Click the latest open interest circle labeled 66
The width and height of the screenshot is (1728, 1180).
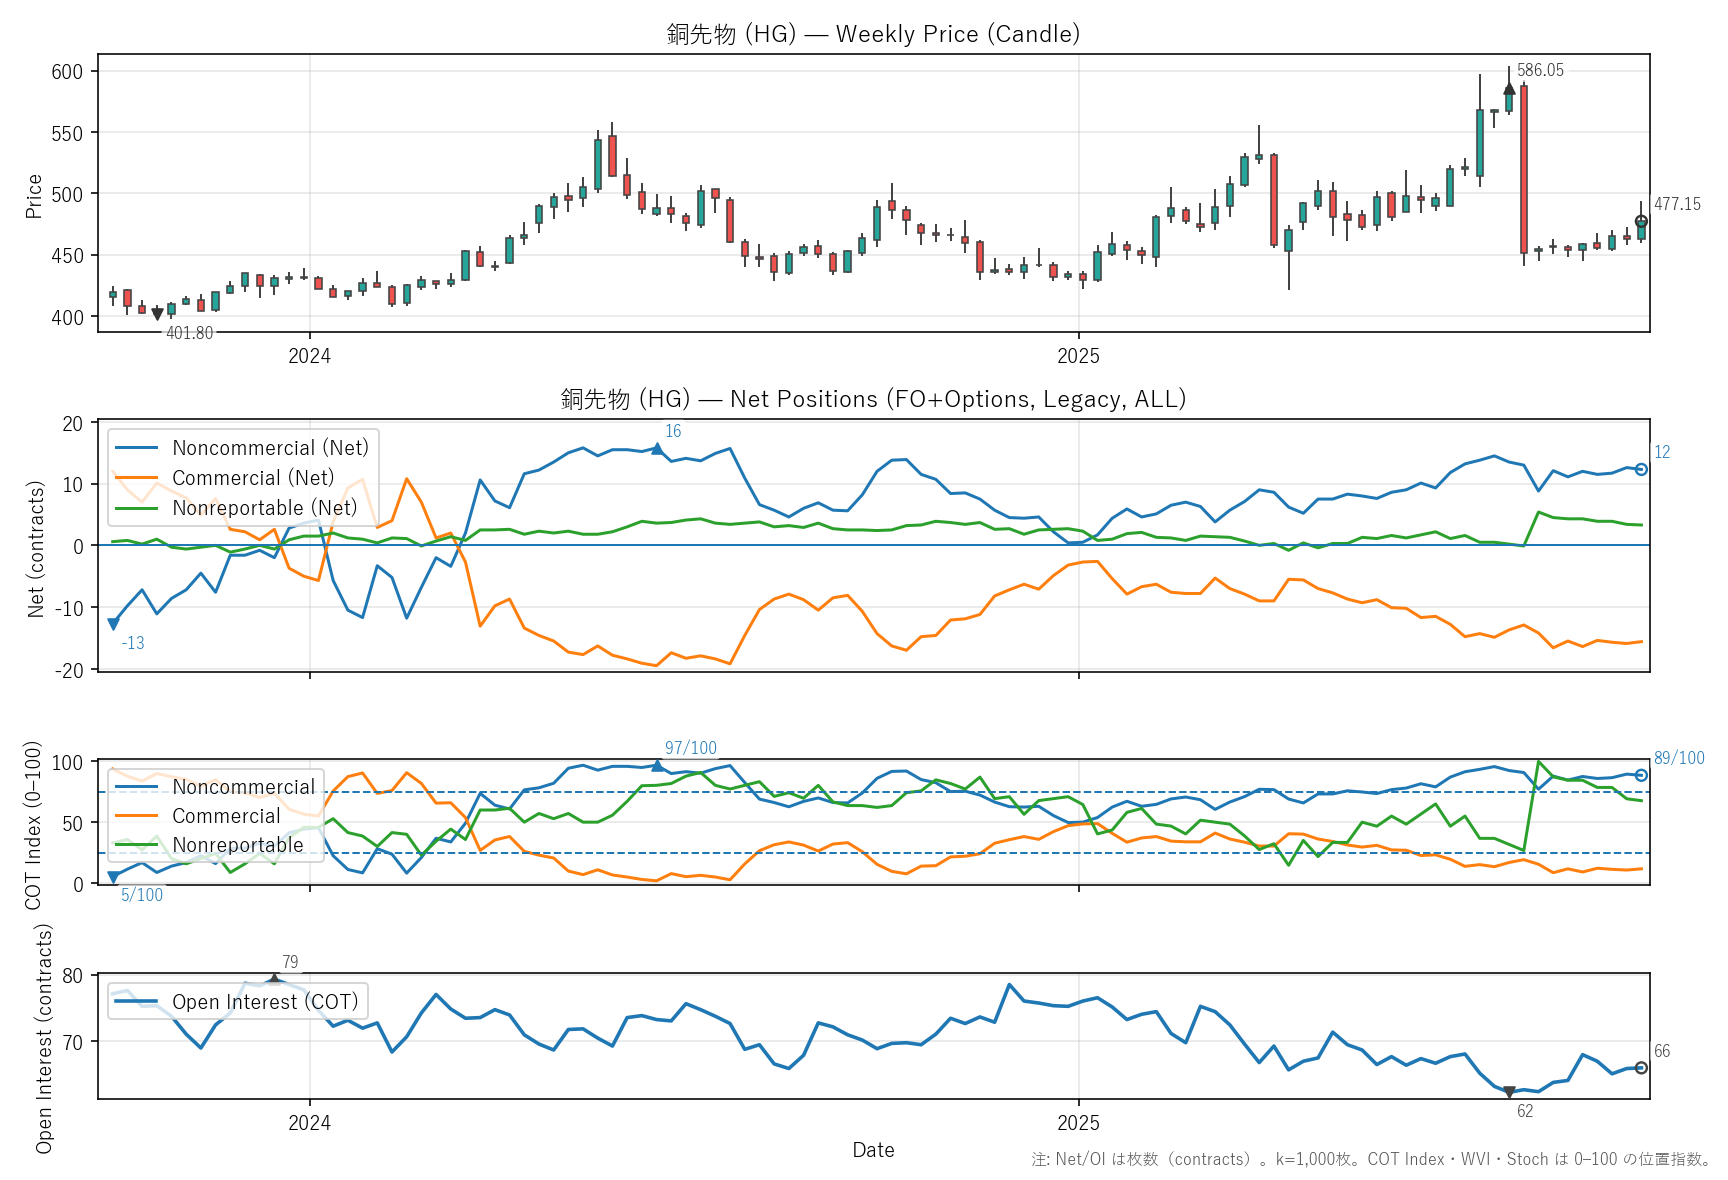(x=1641, y=1068)
